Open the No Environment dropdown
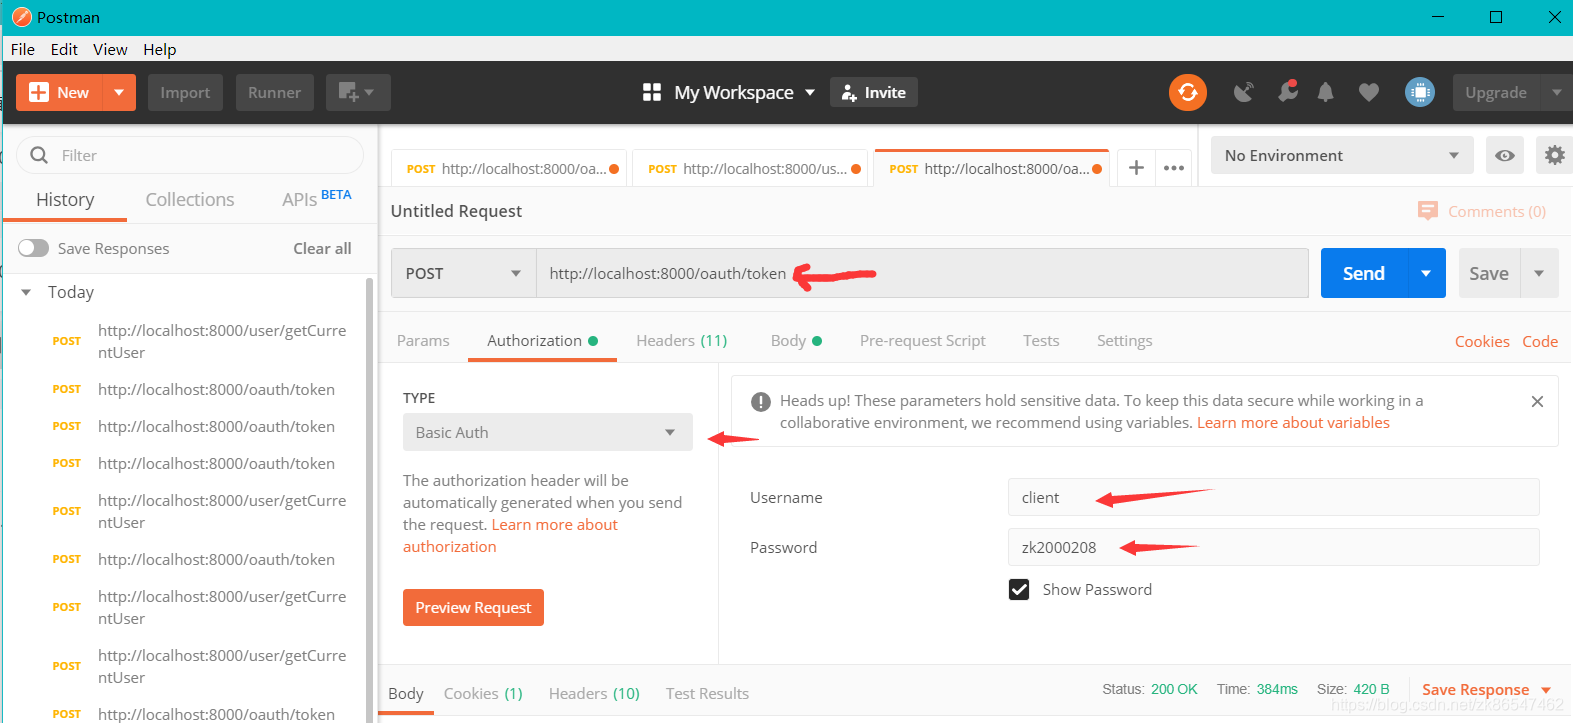The height and width of the screenshot is (723, 1573). pyautogui.click(x=1342, y=155)
